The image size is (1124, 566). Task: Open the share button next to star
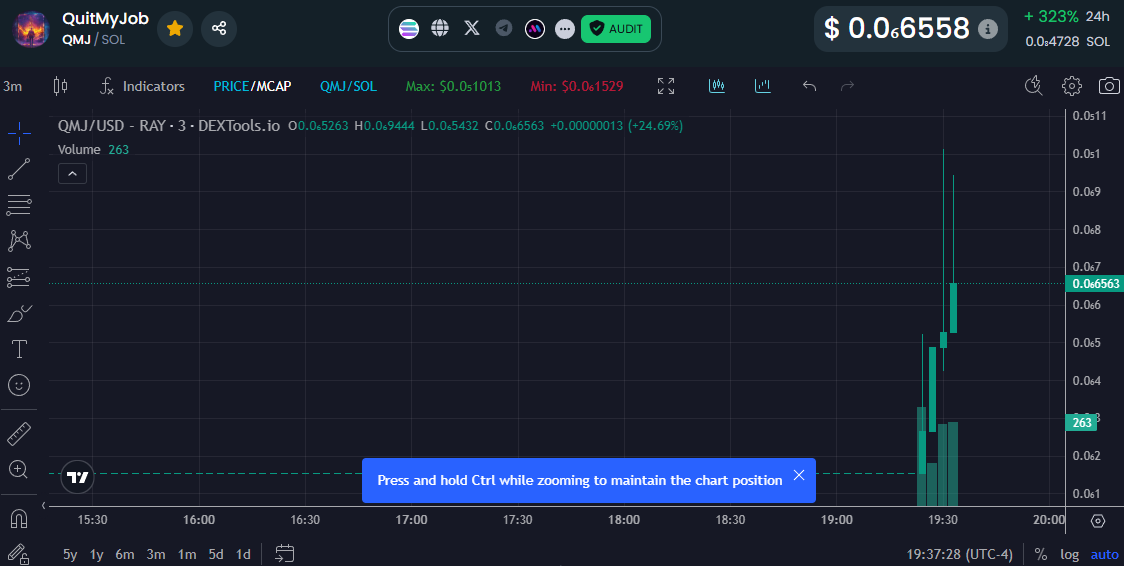219,29
